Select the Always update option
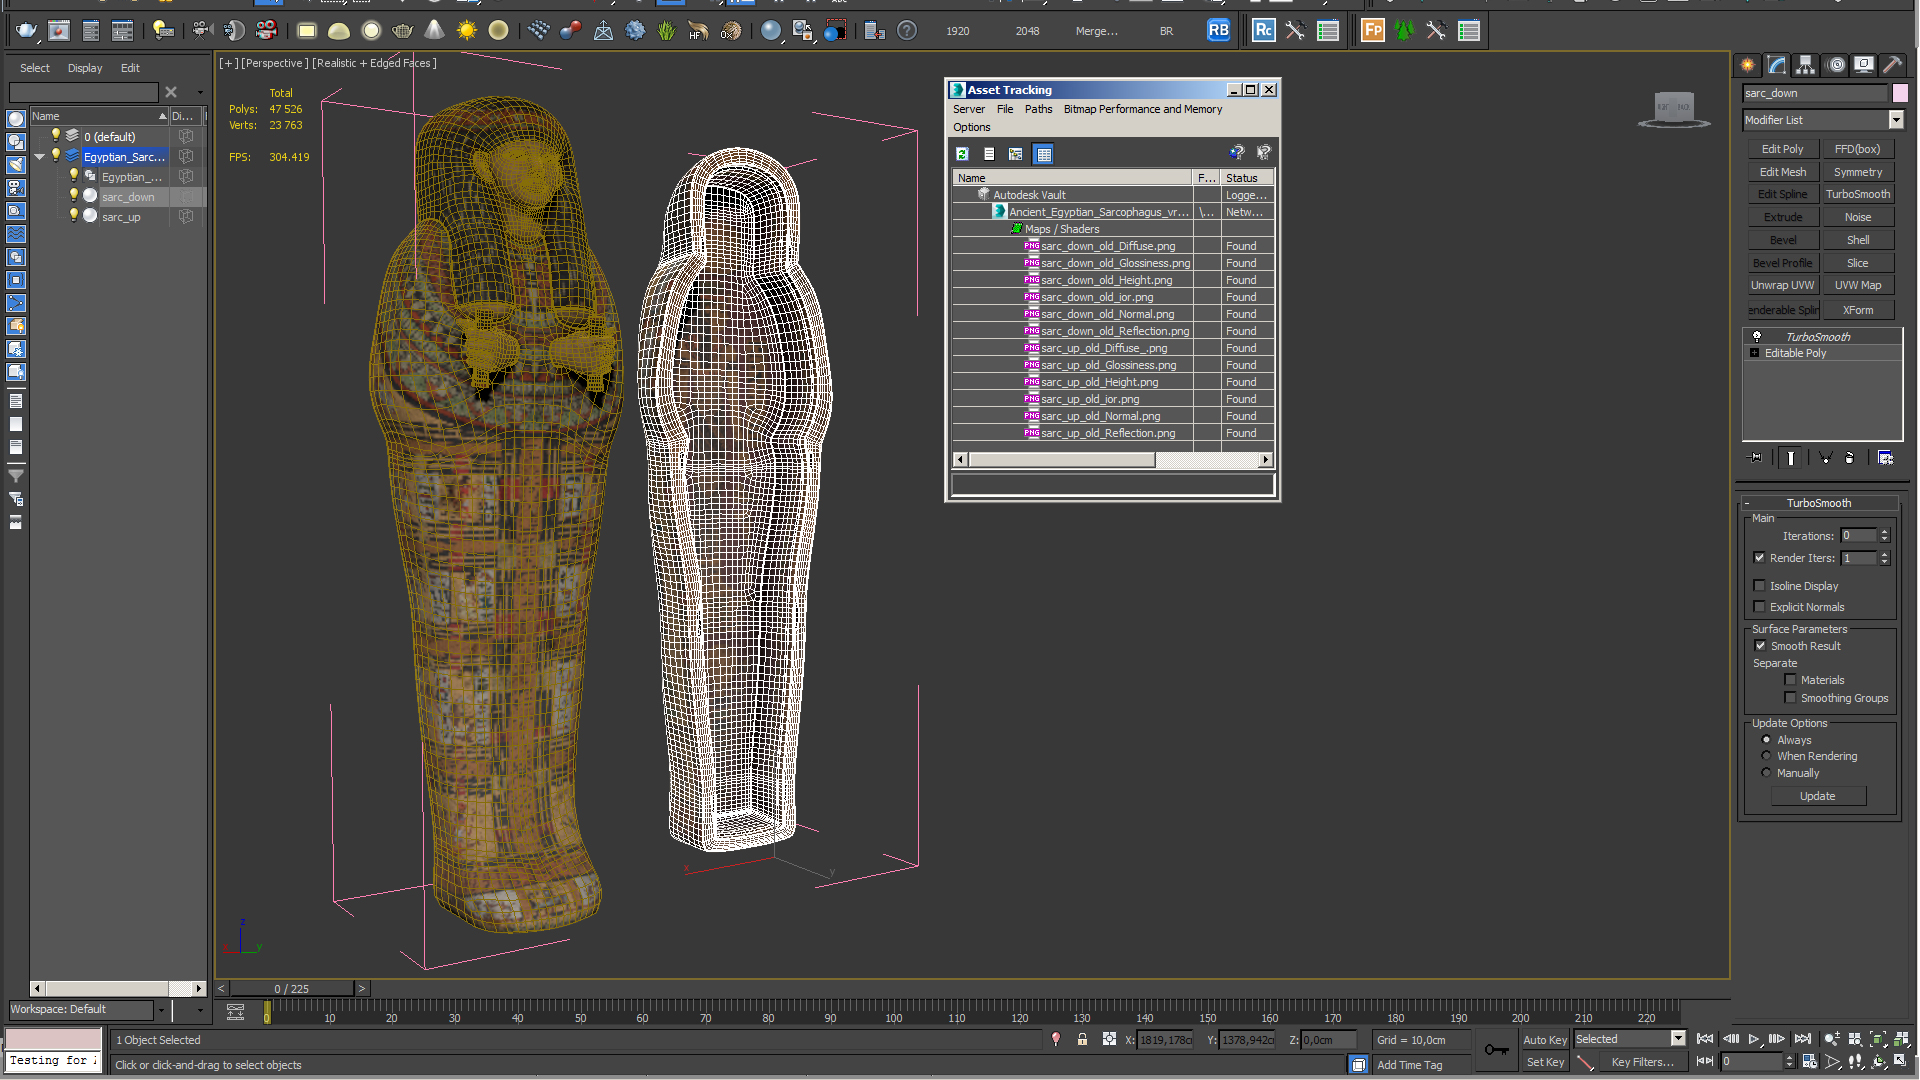Viewport: 1920px width, 1080px height. [x=1767, y=740]
